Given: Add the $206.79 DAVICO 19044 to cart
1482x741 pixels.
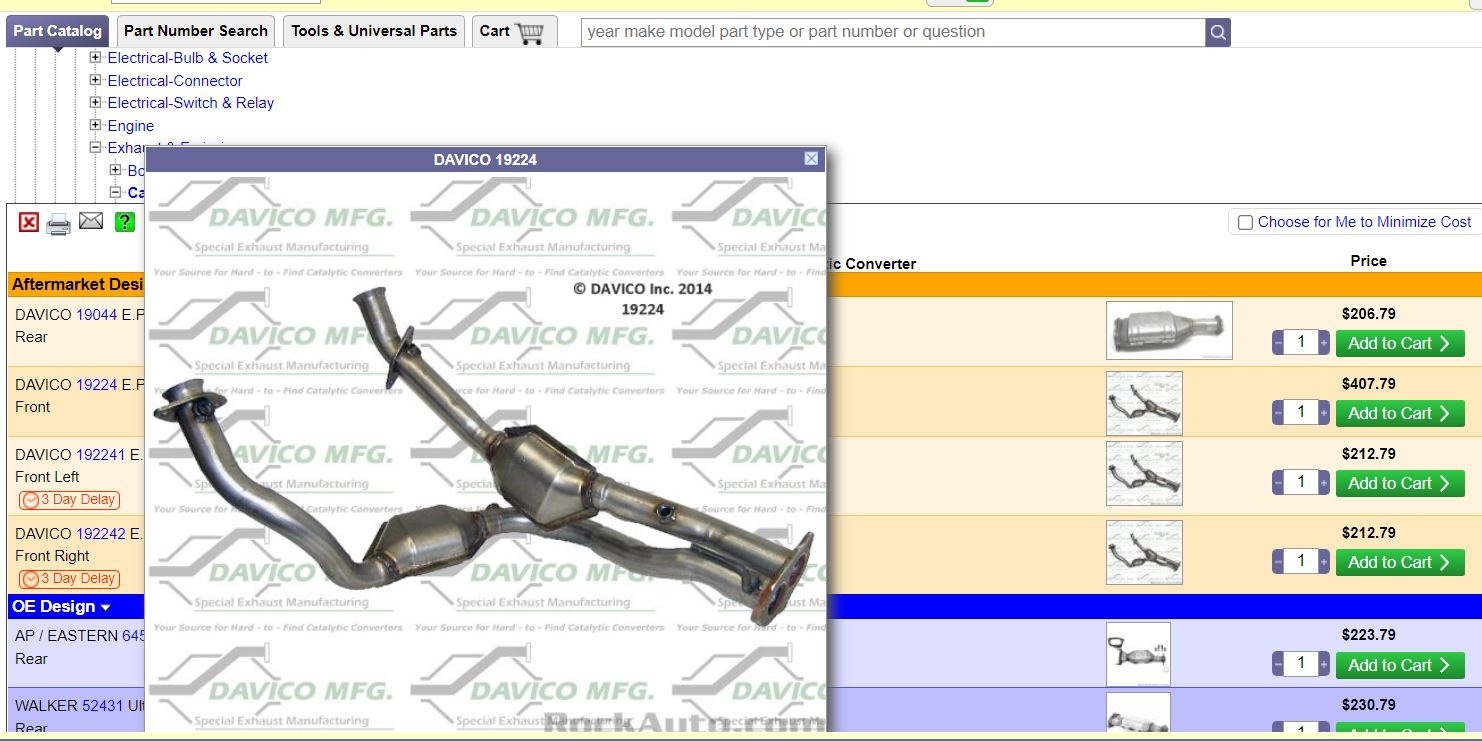Looking at the screenshot, I should 1400,343.
